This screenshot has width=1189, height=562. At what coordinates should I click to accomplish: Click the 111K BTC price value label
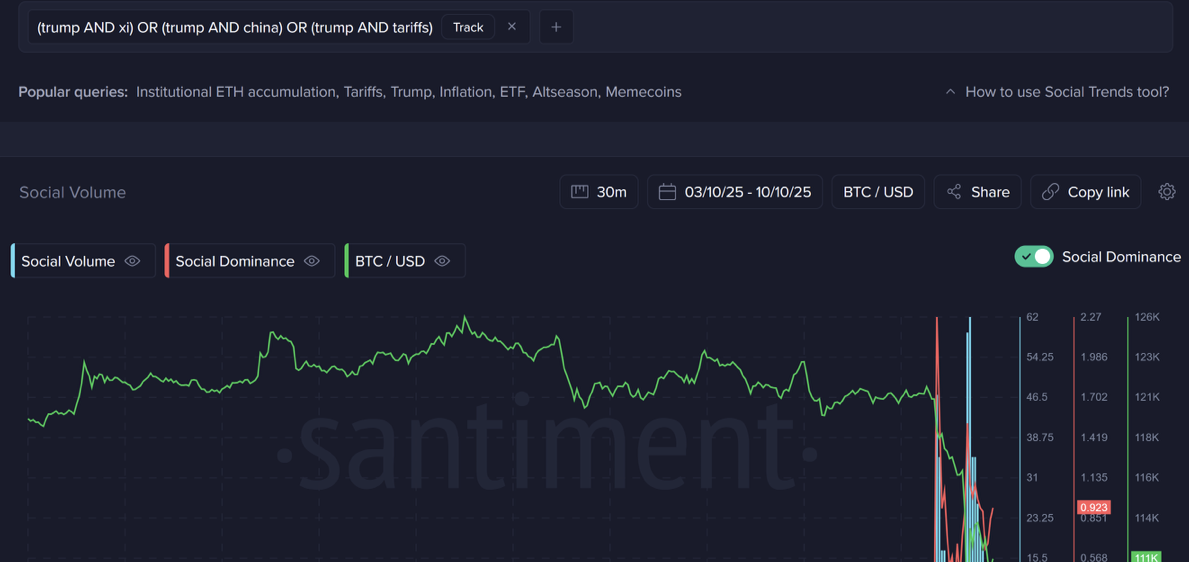[1145, 557]
